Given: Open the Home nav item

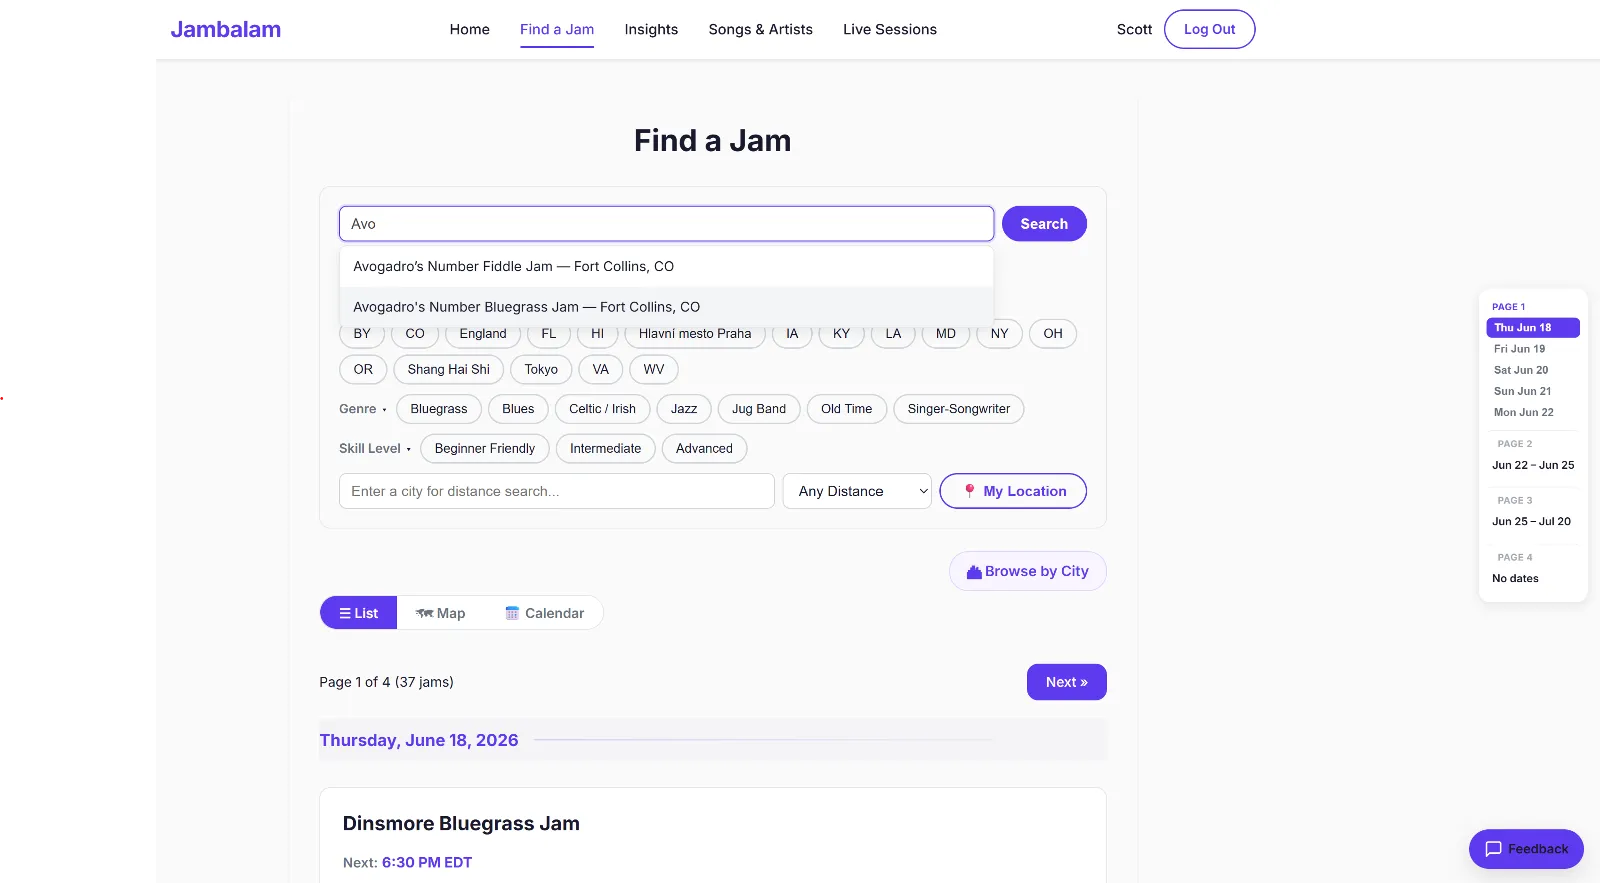Looking at the screenshot, I should point(470,30).
